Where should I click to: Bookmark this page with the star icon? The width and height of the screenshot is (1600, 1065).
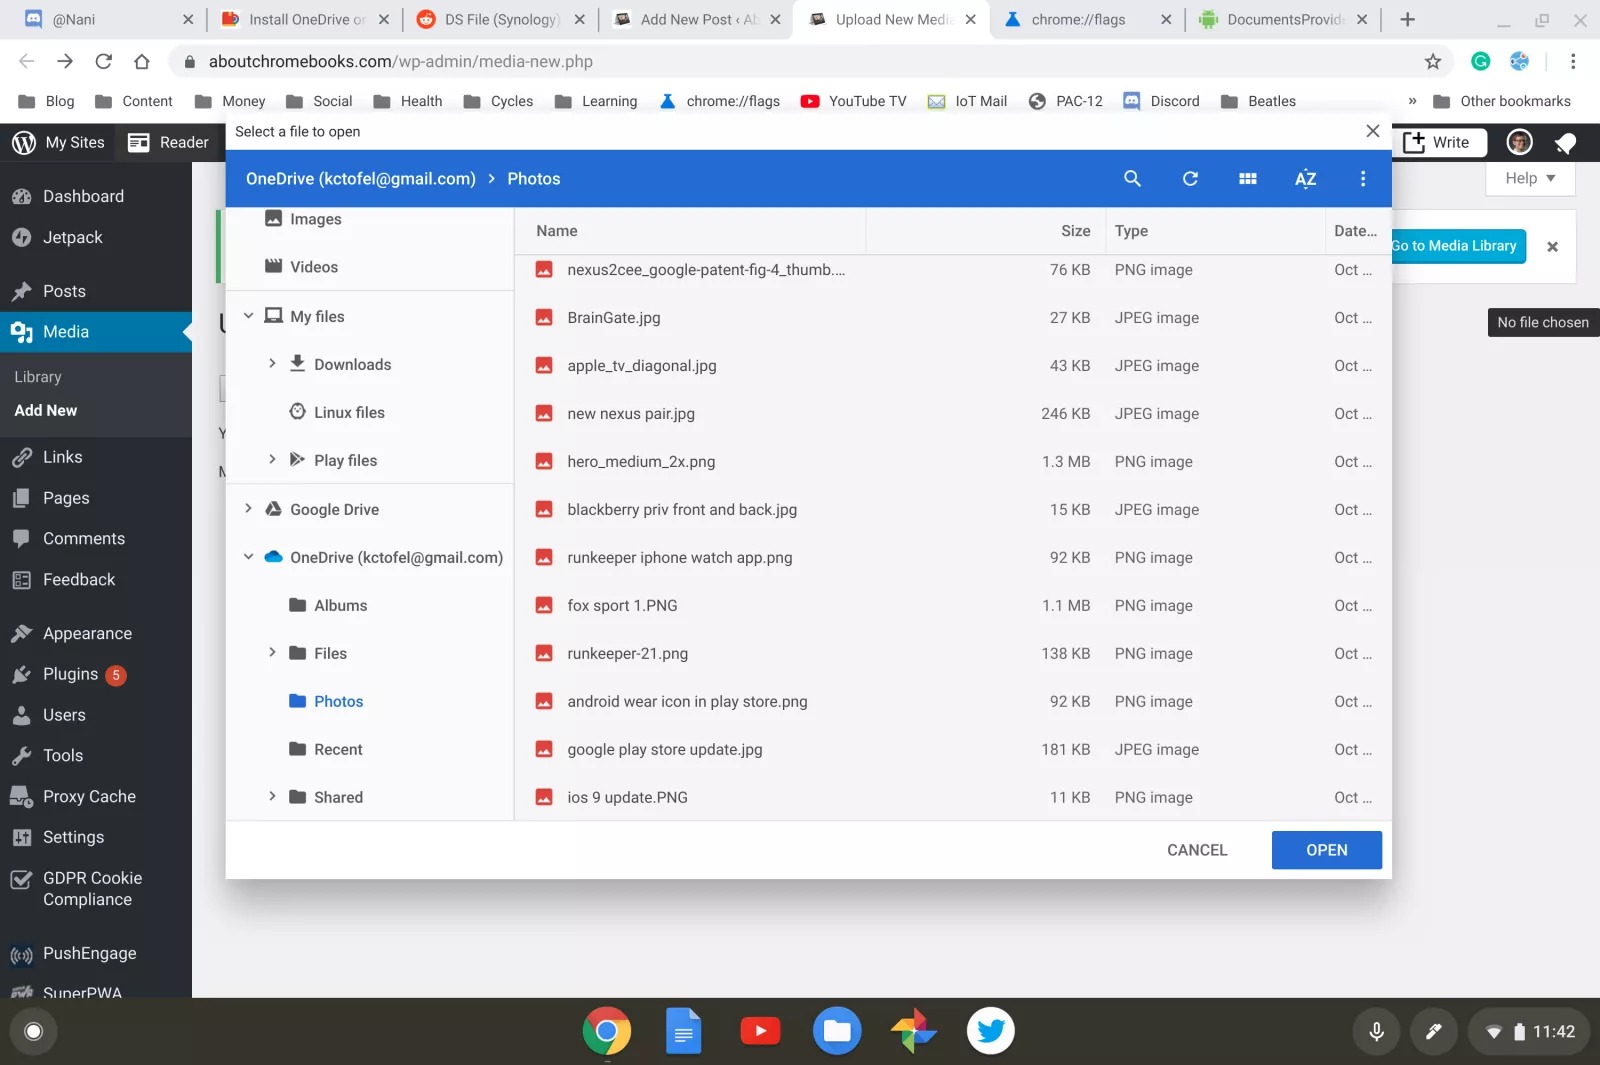coord(1432,62)
